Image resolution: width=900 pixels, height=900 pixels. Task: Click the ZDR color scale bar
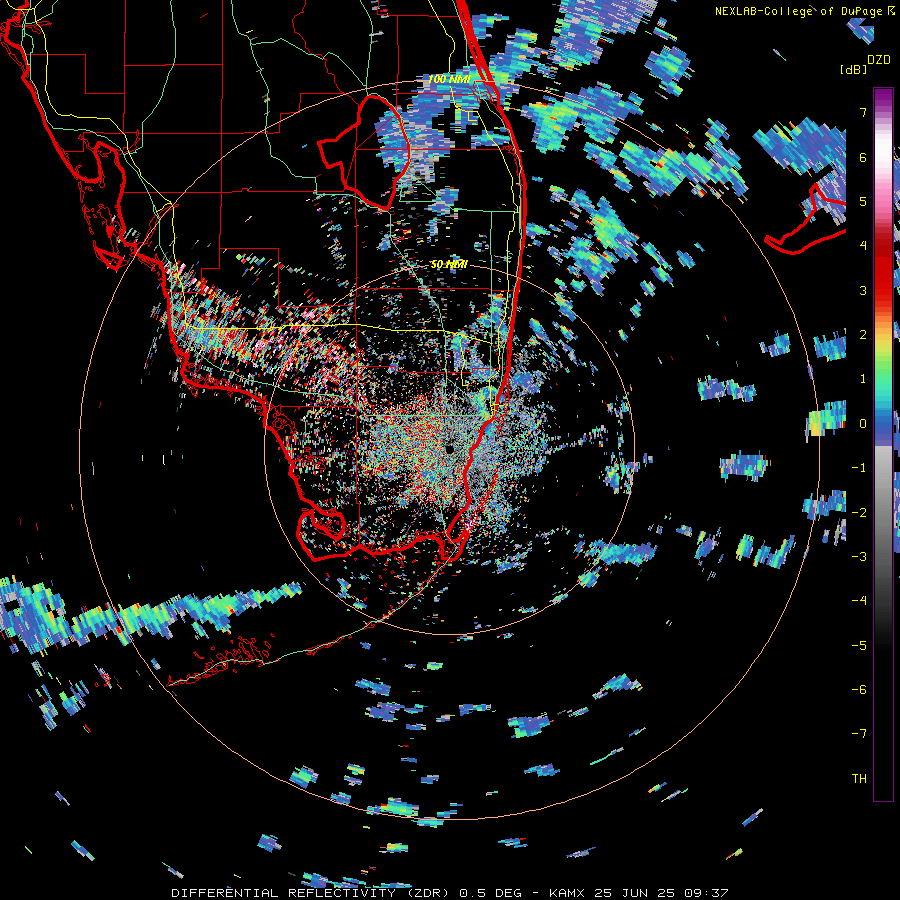coord(883,444)
